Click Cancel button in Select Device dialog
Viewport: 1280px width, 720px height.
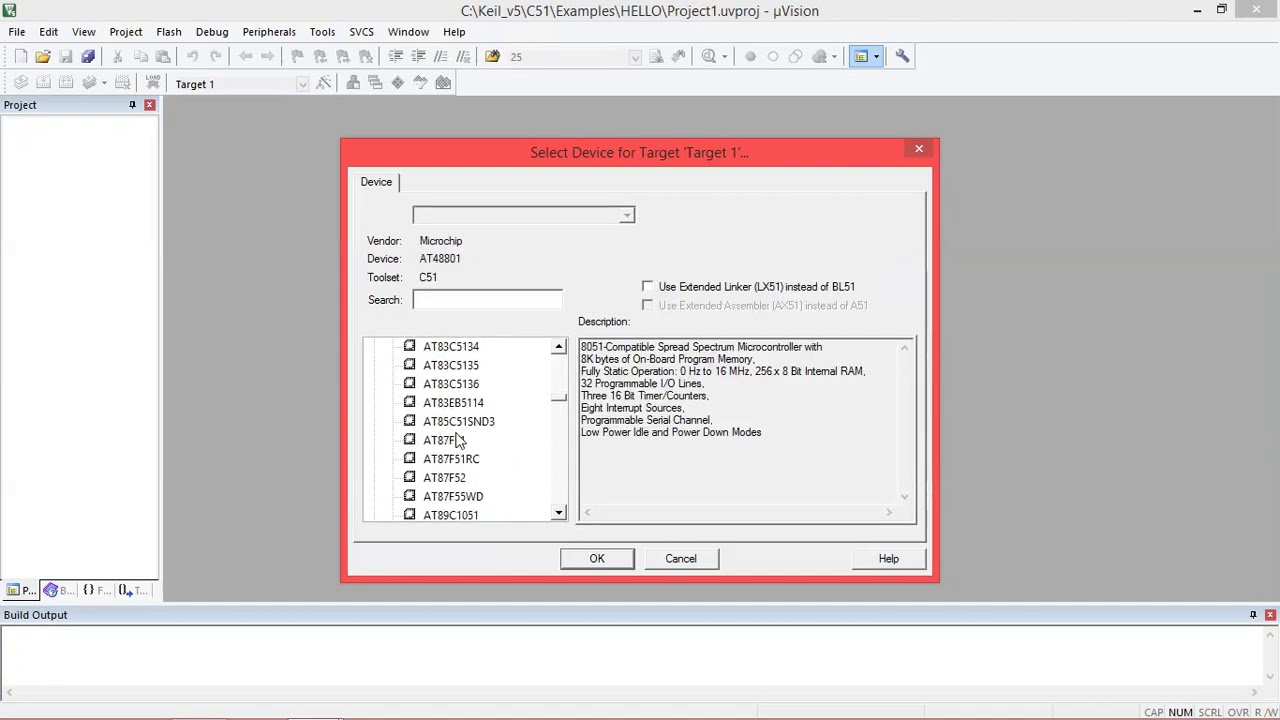(x=681, y=559)
